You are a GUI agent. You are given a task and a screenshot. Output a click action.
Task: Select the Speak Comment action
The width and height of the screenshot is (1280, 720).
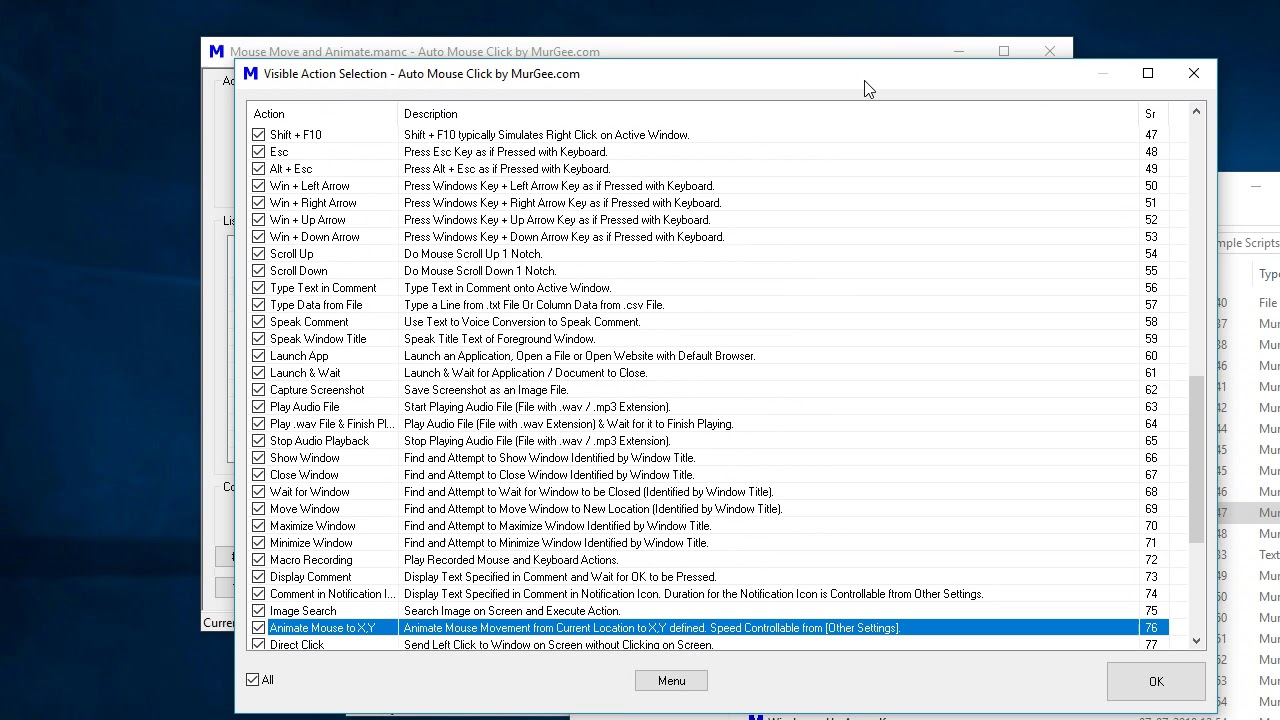coord(708,322)
